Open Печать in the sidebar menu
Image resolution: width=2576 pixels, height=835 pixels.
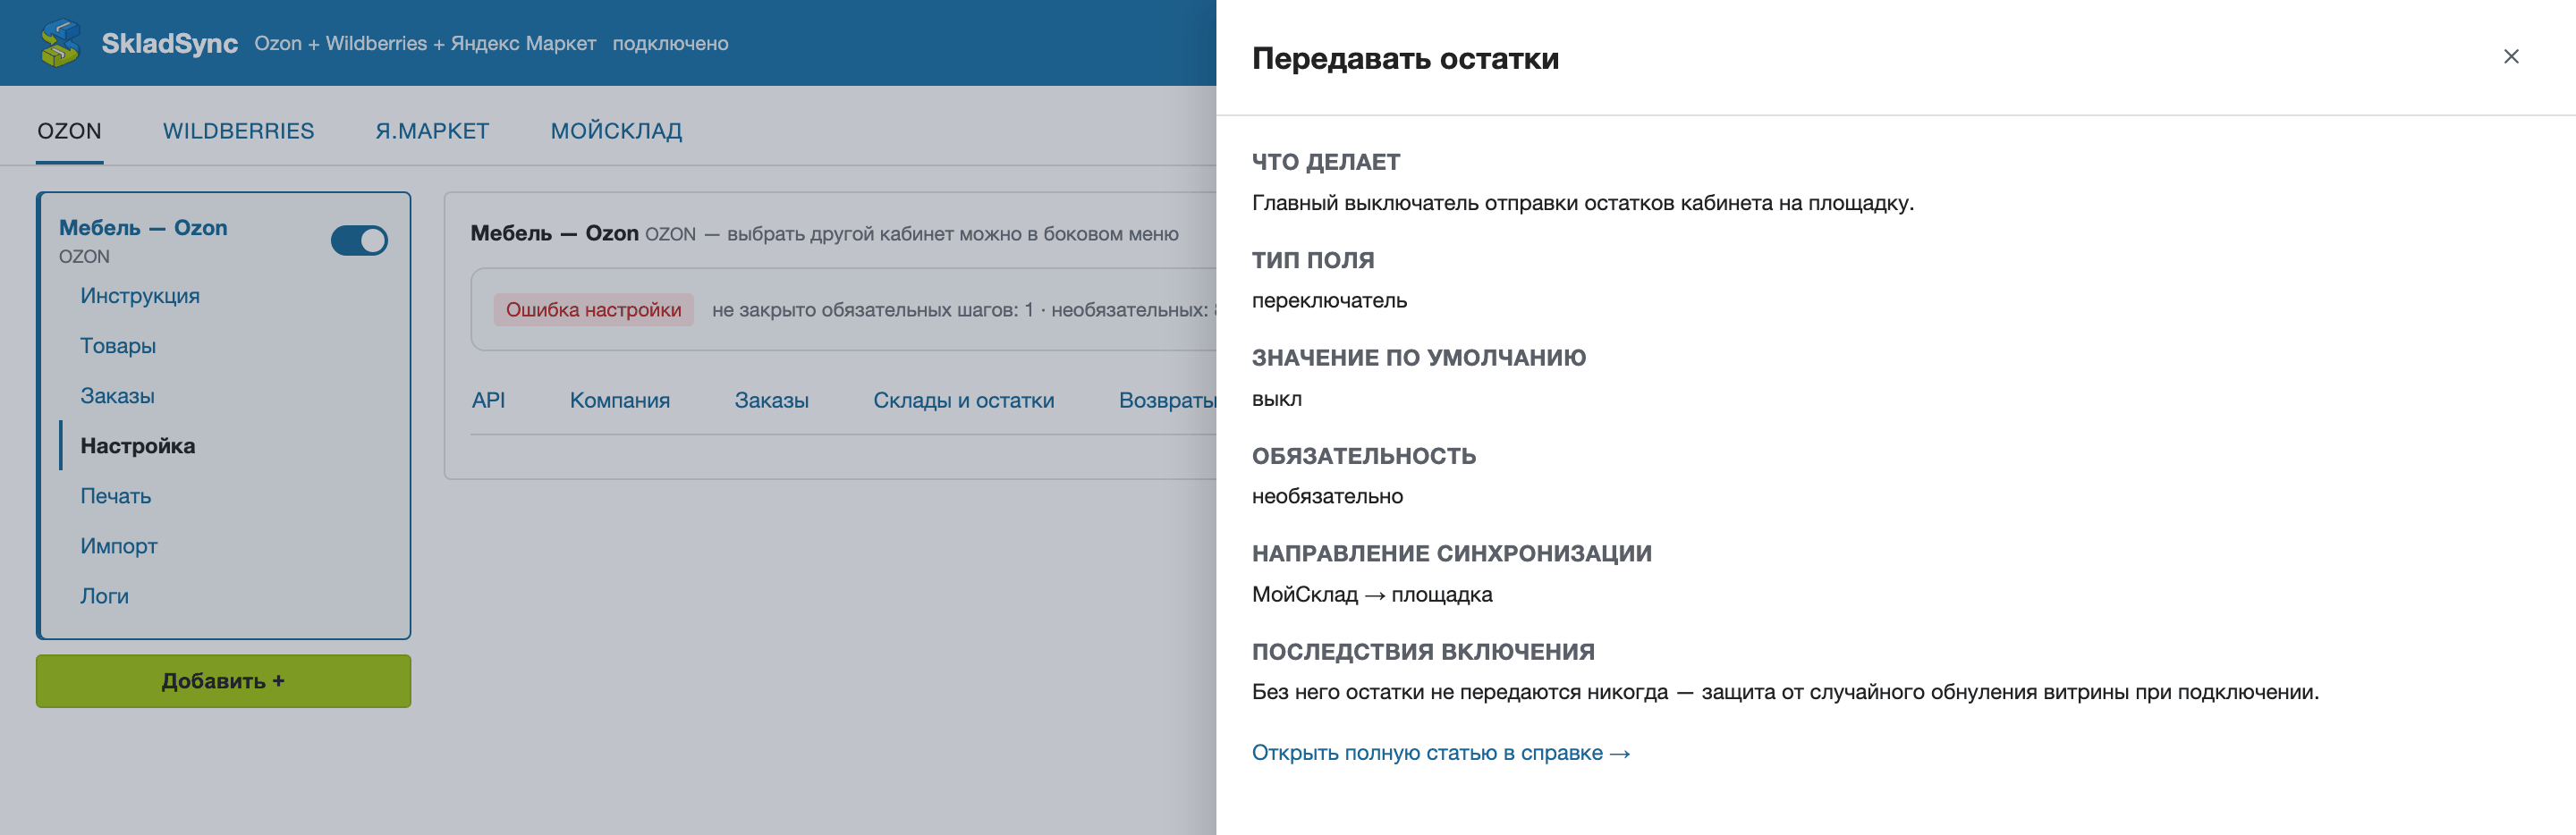tap(116, 496)
